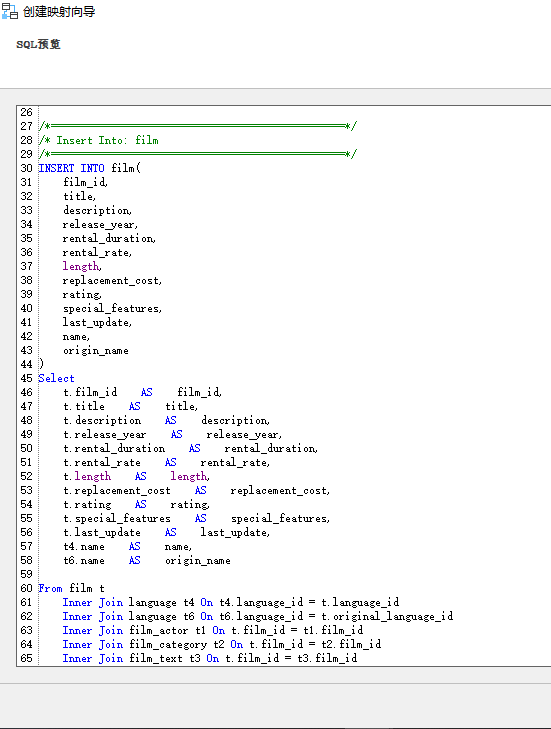Click 'rental_rate,' on line 36
Viewport: 551px width, 729px height.
pyautogui.click(x=98, y=252)
